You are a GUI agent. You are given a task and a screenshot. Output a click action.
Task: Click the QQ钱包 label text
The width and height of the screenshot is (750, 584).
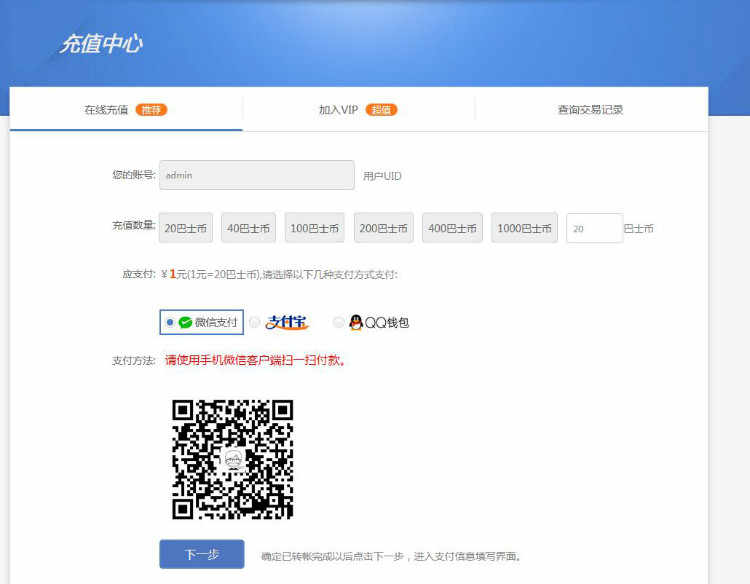pyautogui.click(x=387, y=322)
